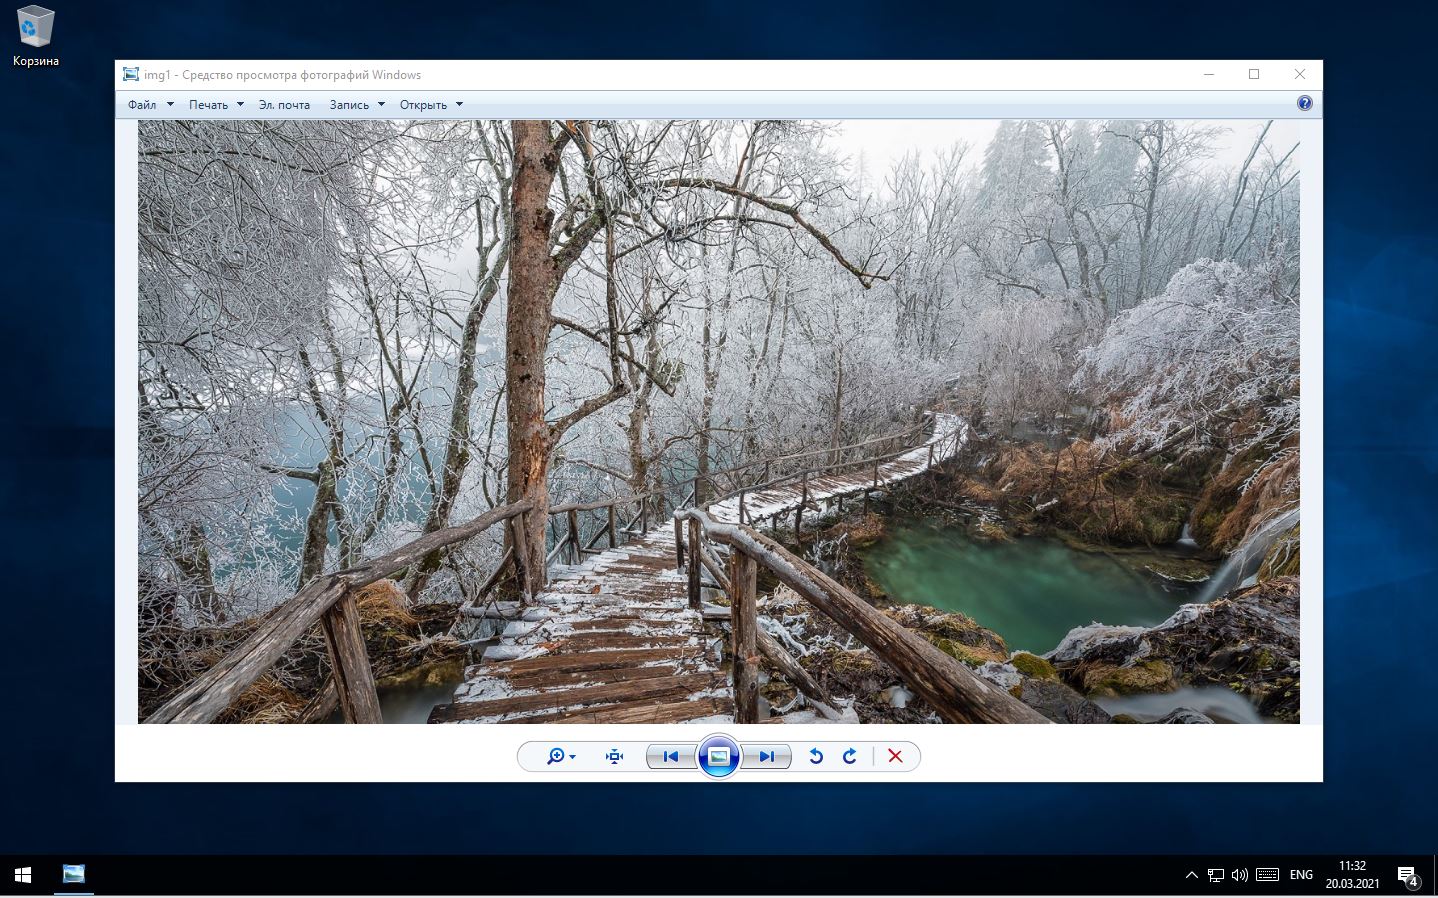1438x898 pixels.
Task: Open the volume speaker tray icon
Action: pyautogui.click(x=1240, y=875)
